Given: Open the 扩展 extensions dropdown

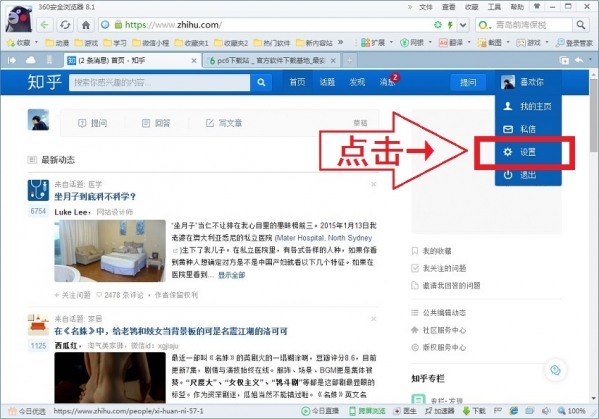Looking at the screenshot, I should (377, 42).
